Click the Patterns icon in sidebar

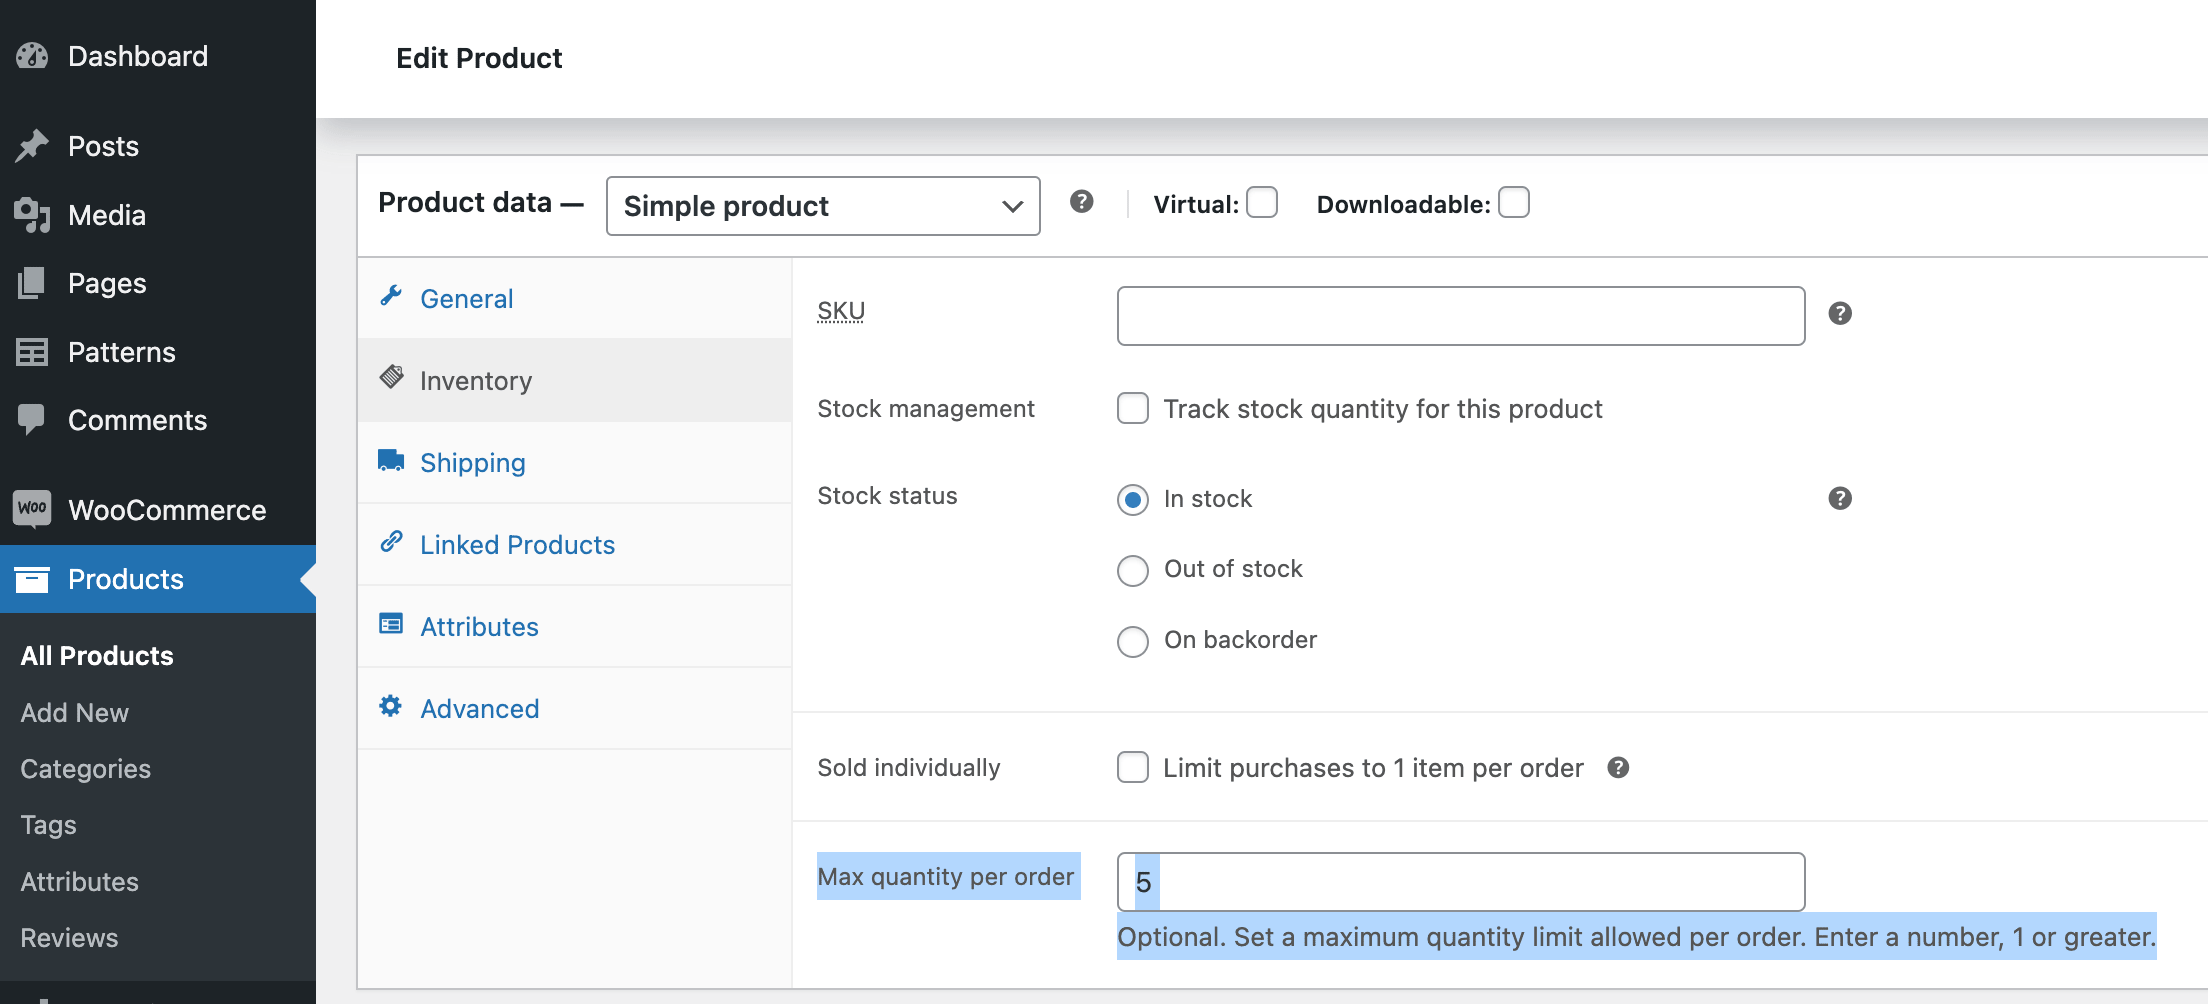32,352
